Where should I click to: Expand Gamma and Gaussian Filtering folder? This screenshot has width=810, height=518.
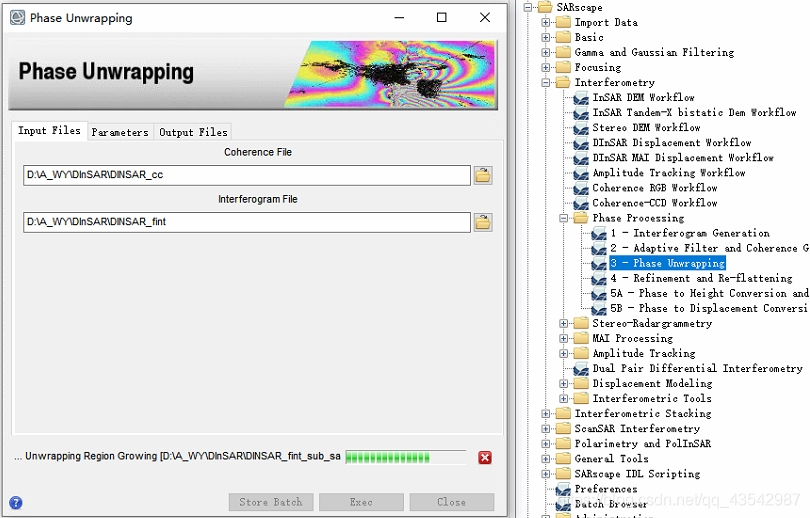(546, 52)
